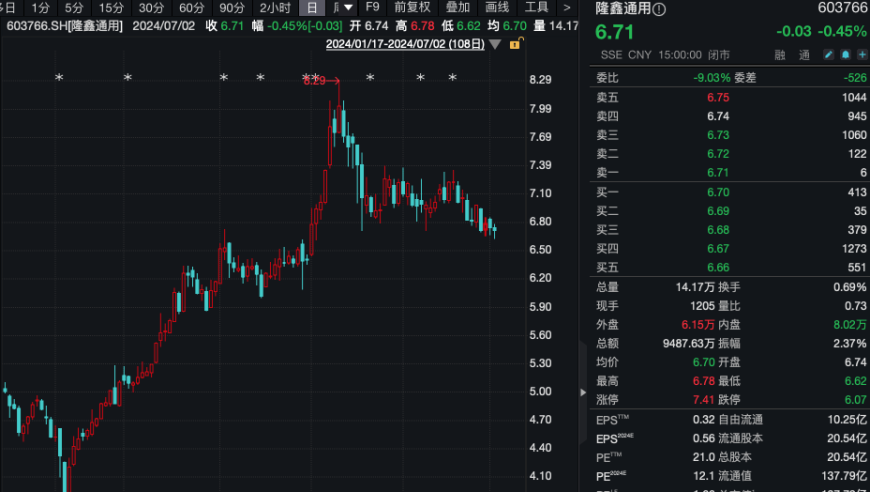Open the 画线 drawing tool
Screen dimensions: 870x492
coord(497,7)
